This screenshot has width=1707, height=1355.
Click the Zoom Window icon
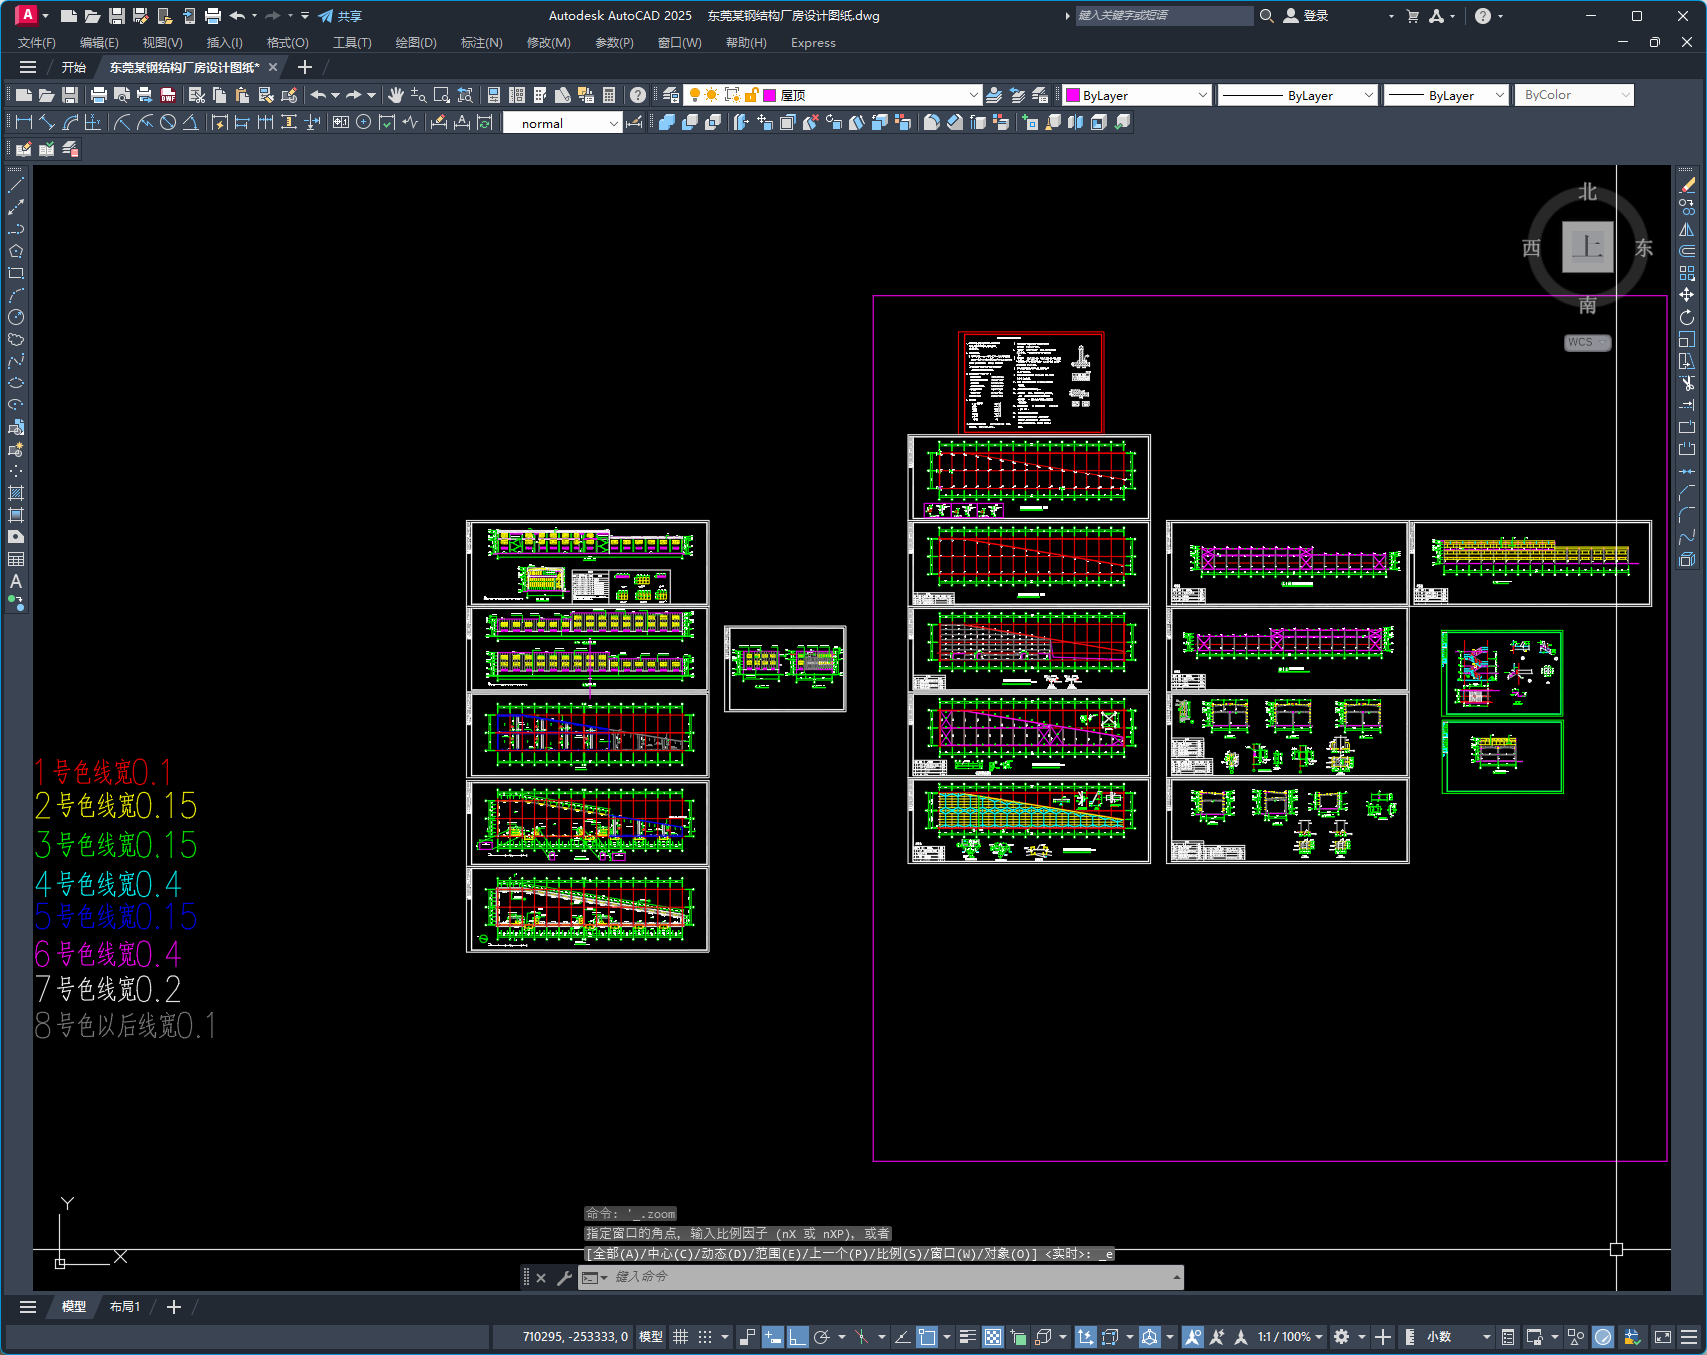pyautogui.click(x=442, y=95)
